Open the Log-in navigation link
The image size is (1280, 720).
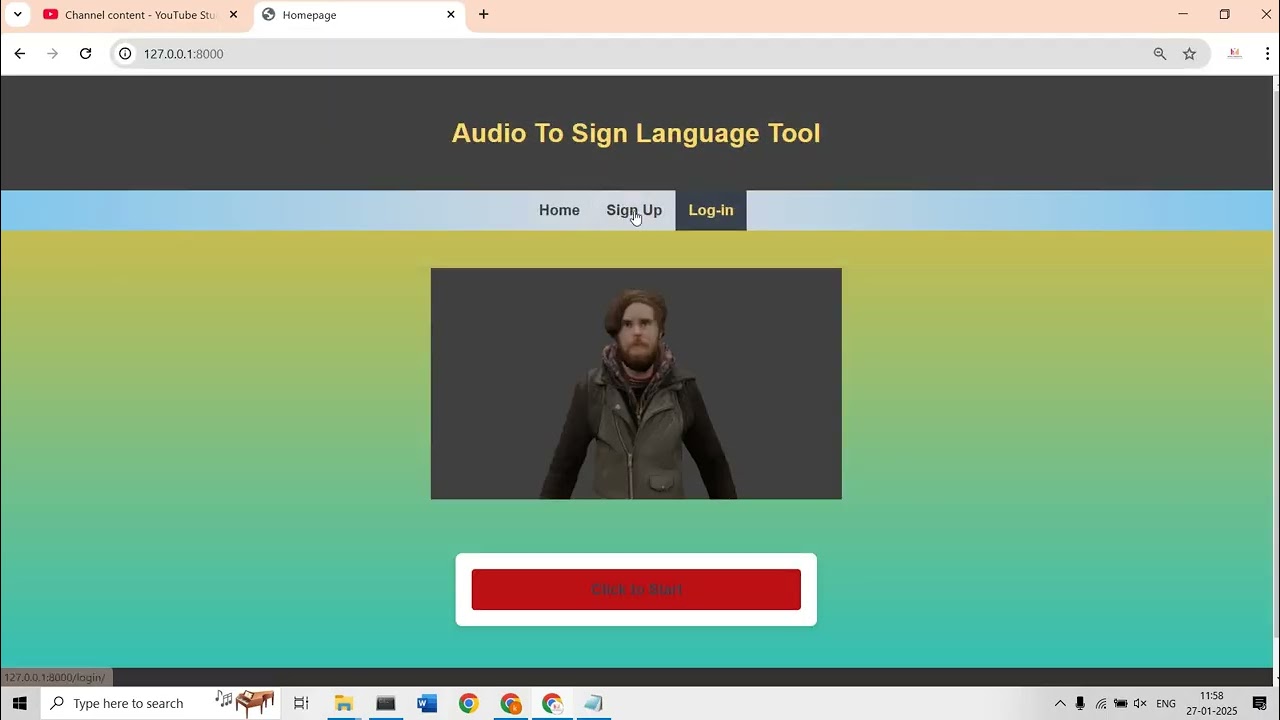coord(711,210)
